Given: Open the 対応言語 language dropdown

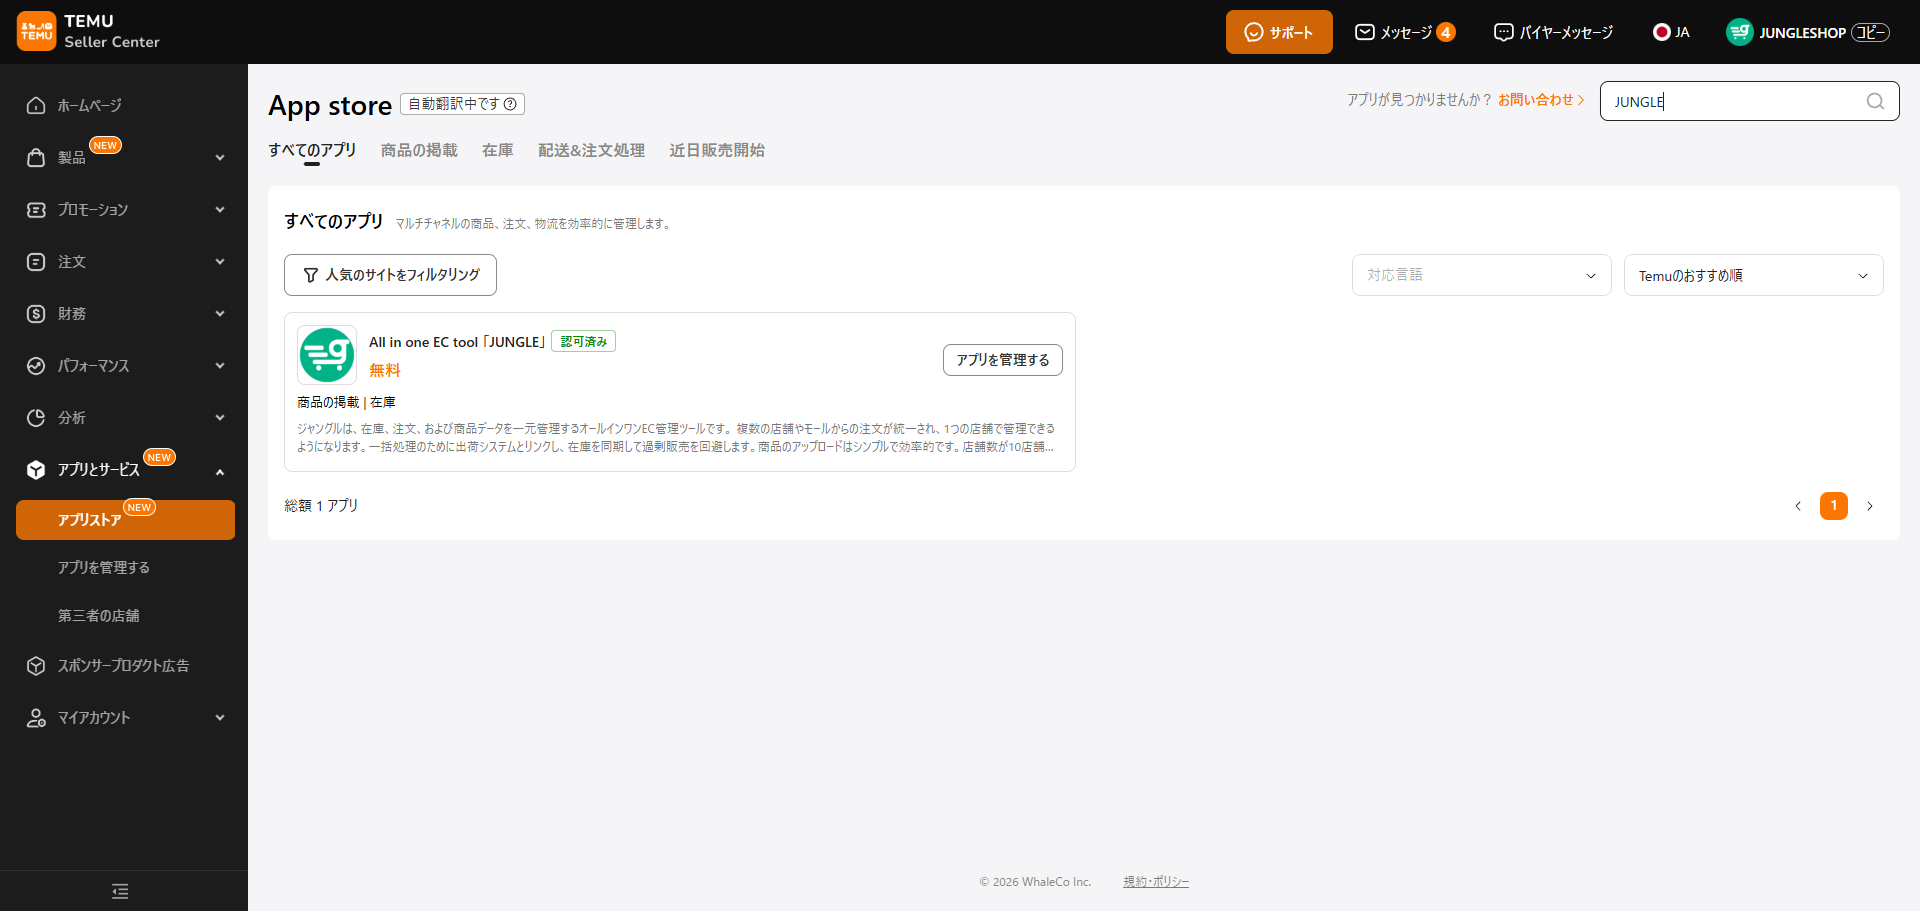Looking at the screenshot, I should pos(1481,275).
